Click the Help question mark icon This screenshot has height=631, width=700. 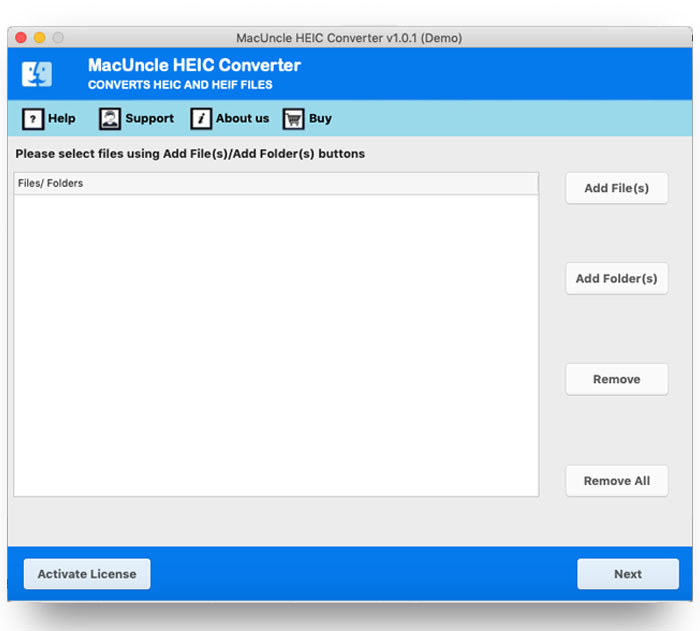pos(33,119)
